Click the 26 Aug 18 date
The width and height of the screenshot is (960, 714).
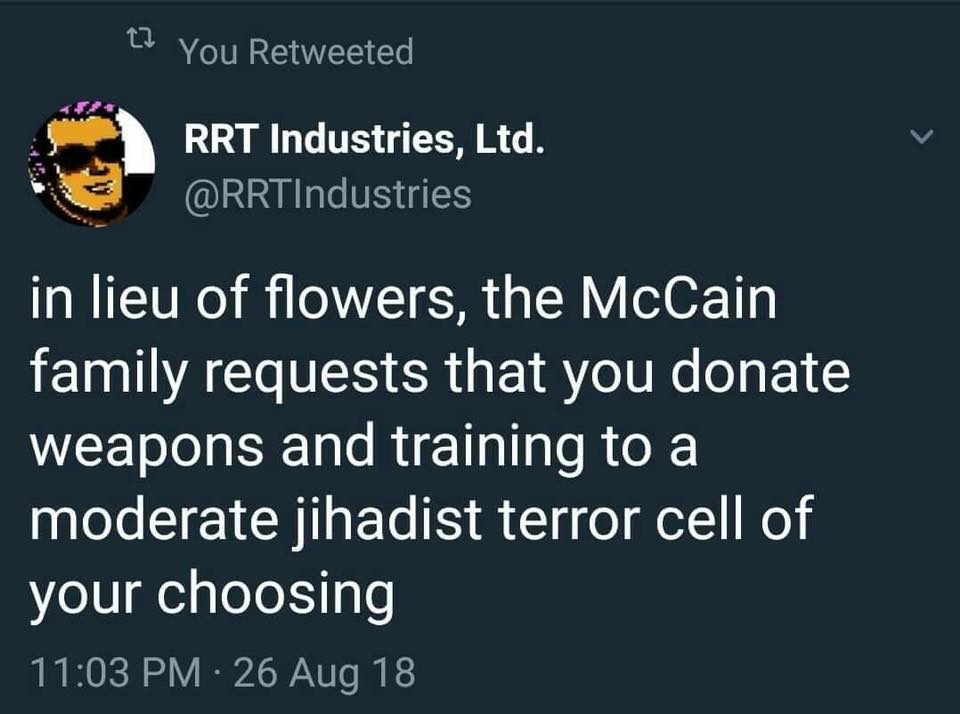(324, 674)
